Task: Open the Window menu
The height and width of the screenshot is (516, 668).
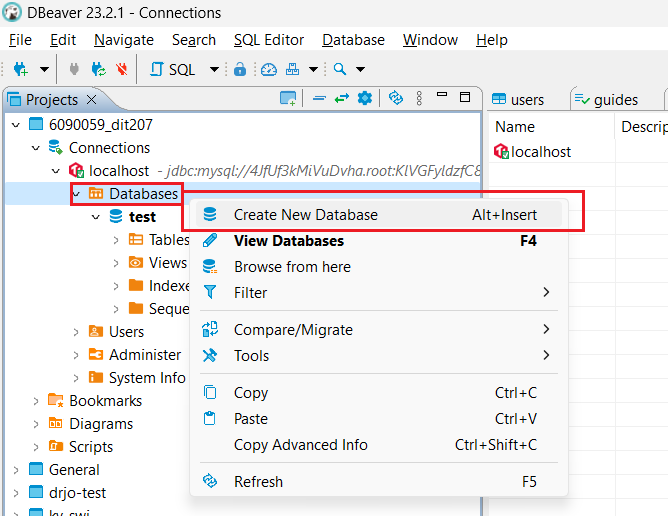Action: click(430, 40)
